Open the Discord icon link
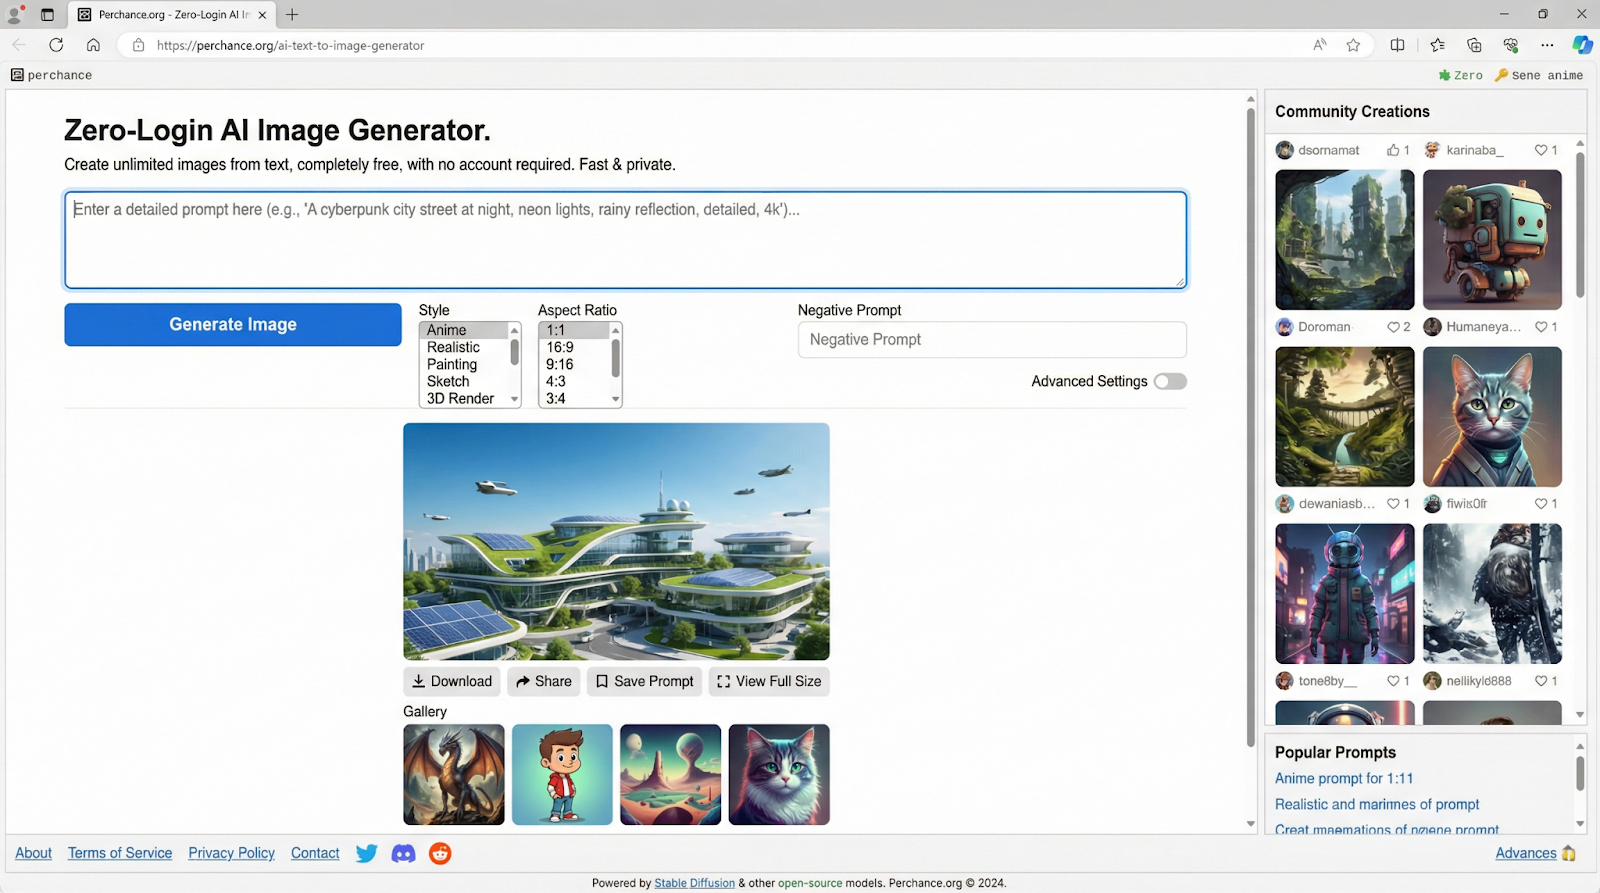This screenshot has width=1600, height=893. coord(403,853)
